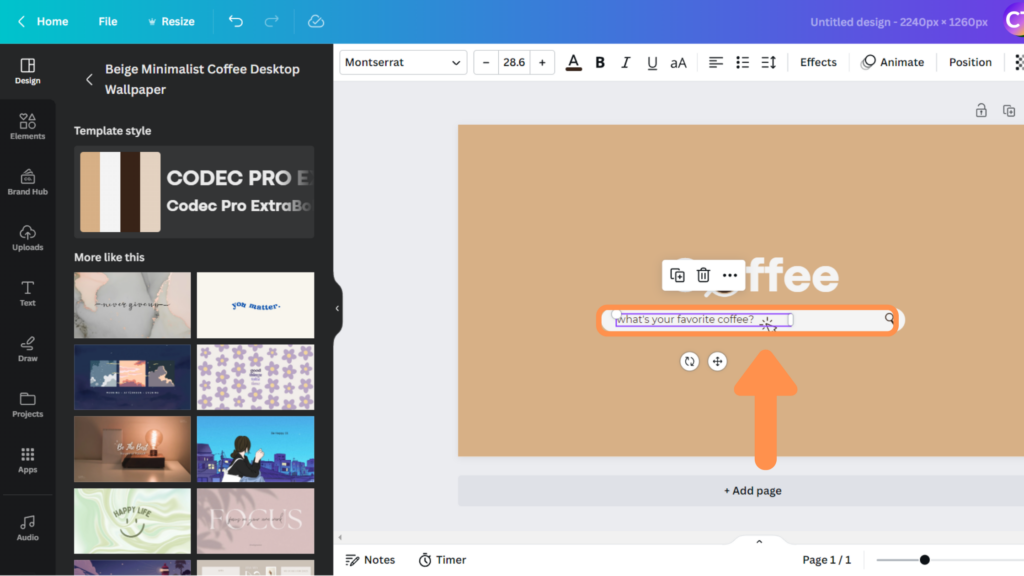The image size is (1024, 576).
Task: Open the Position panel
Action: click(x=970, y=63)
